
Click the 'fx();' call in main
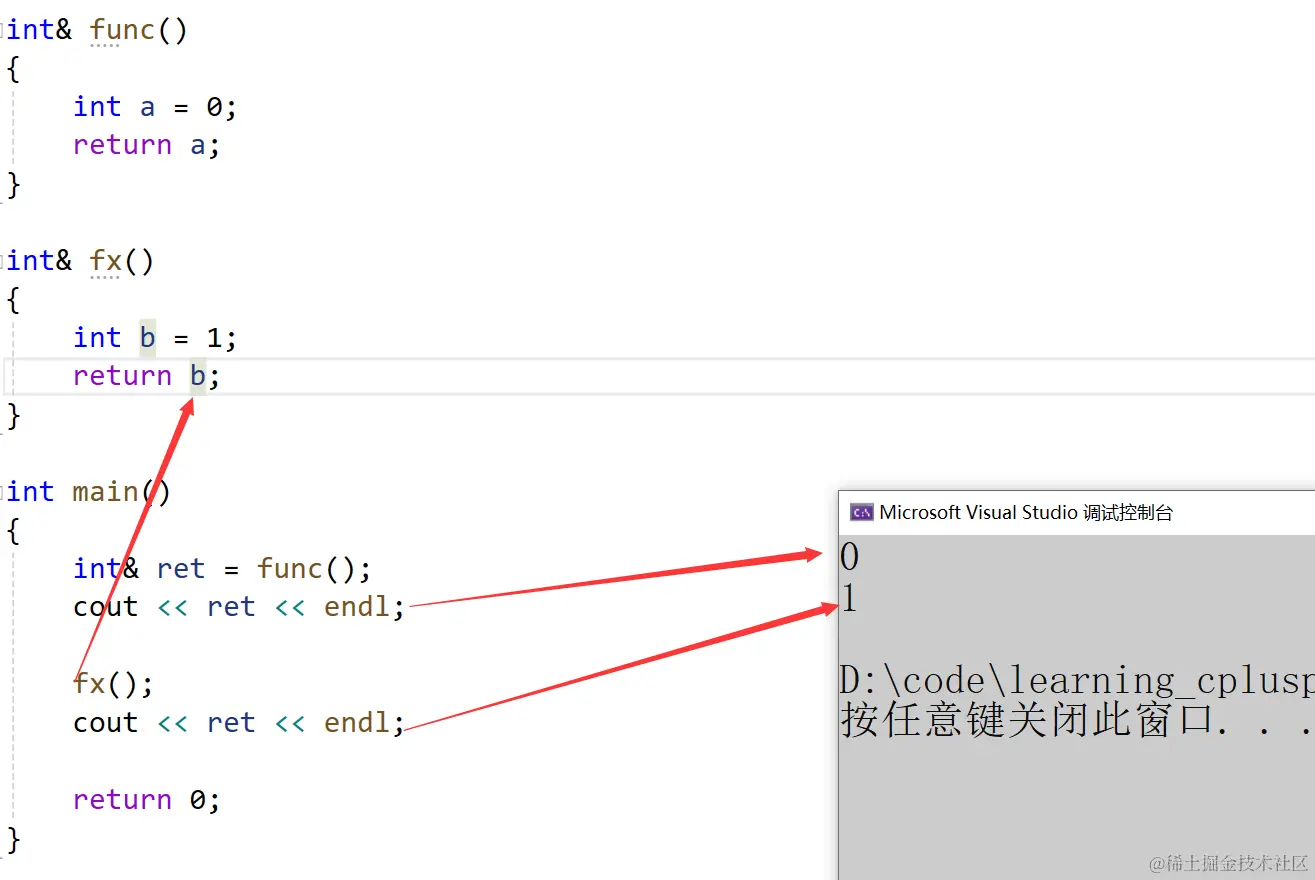114,684
